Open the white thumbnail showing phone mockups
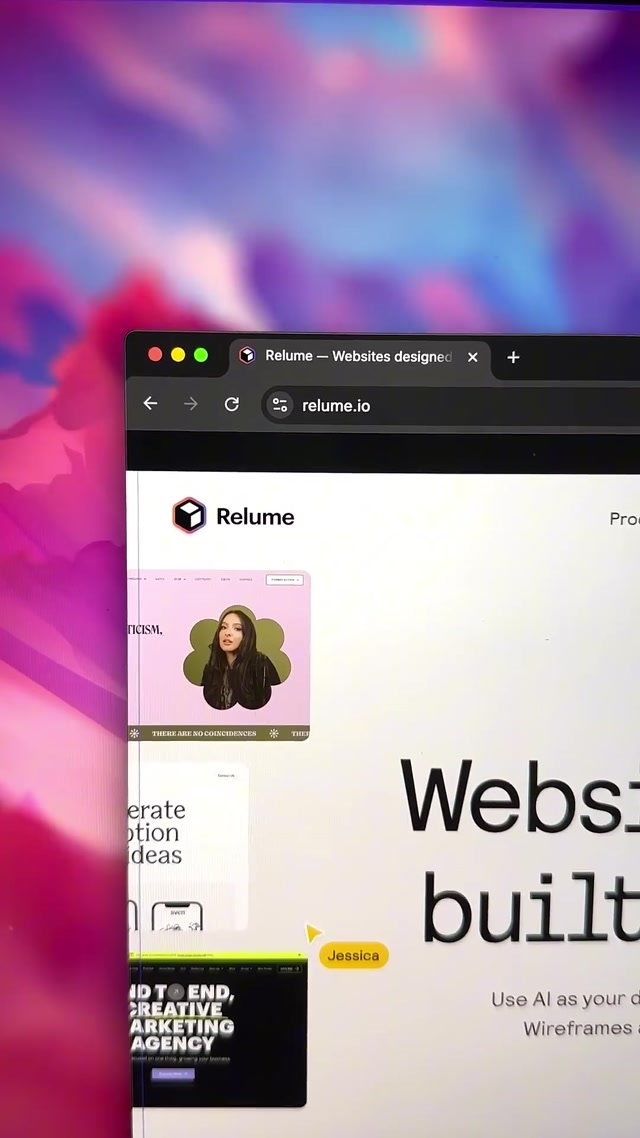Viewport: 640px width, 1138px height. (x=190, y=846)
